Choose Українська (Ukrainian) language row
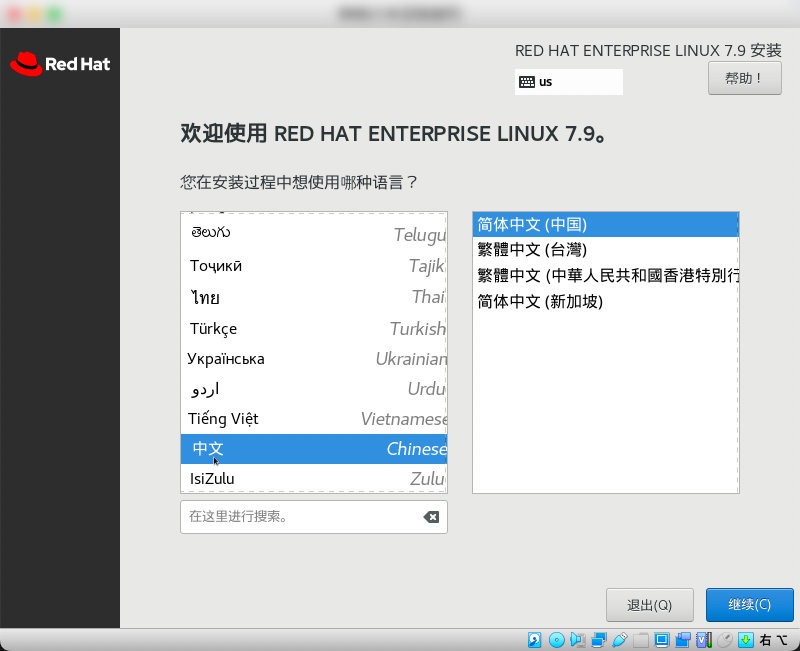The width and height of the screenshot is (800, 651). (314, 359)
